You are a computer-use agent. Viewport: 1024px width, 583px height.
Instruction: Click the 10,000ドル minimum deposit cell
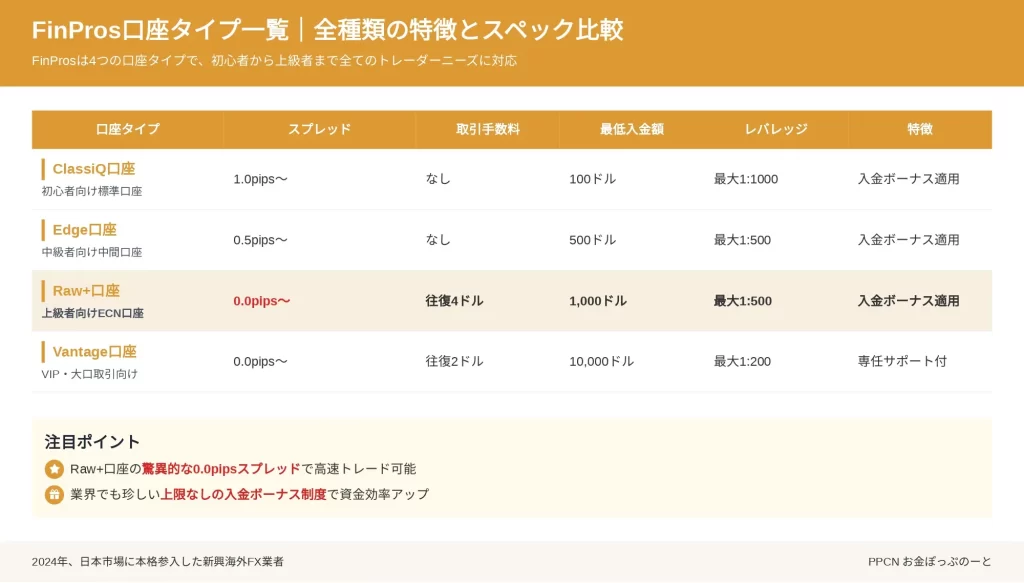(x=601, y=362)
